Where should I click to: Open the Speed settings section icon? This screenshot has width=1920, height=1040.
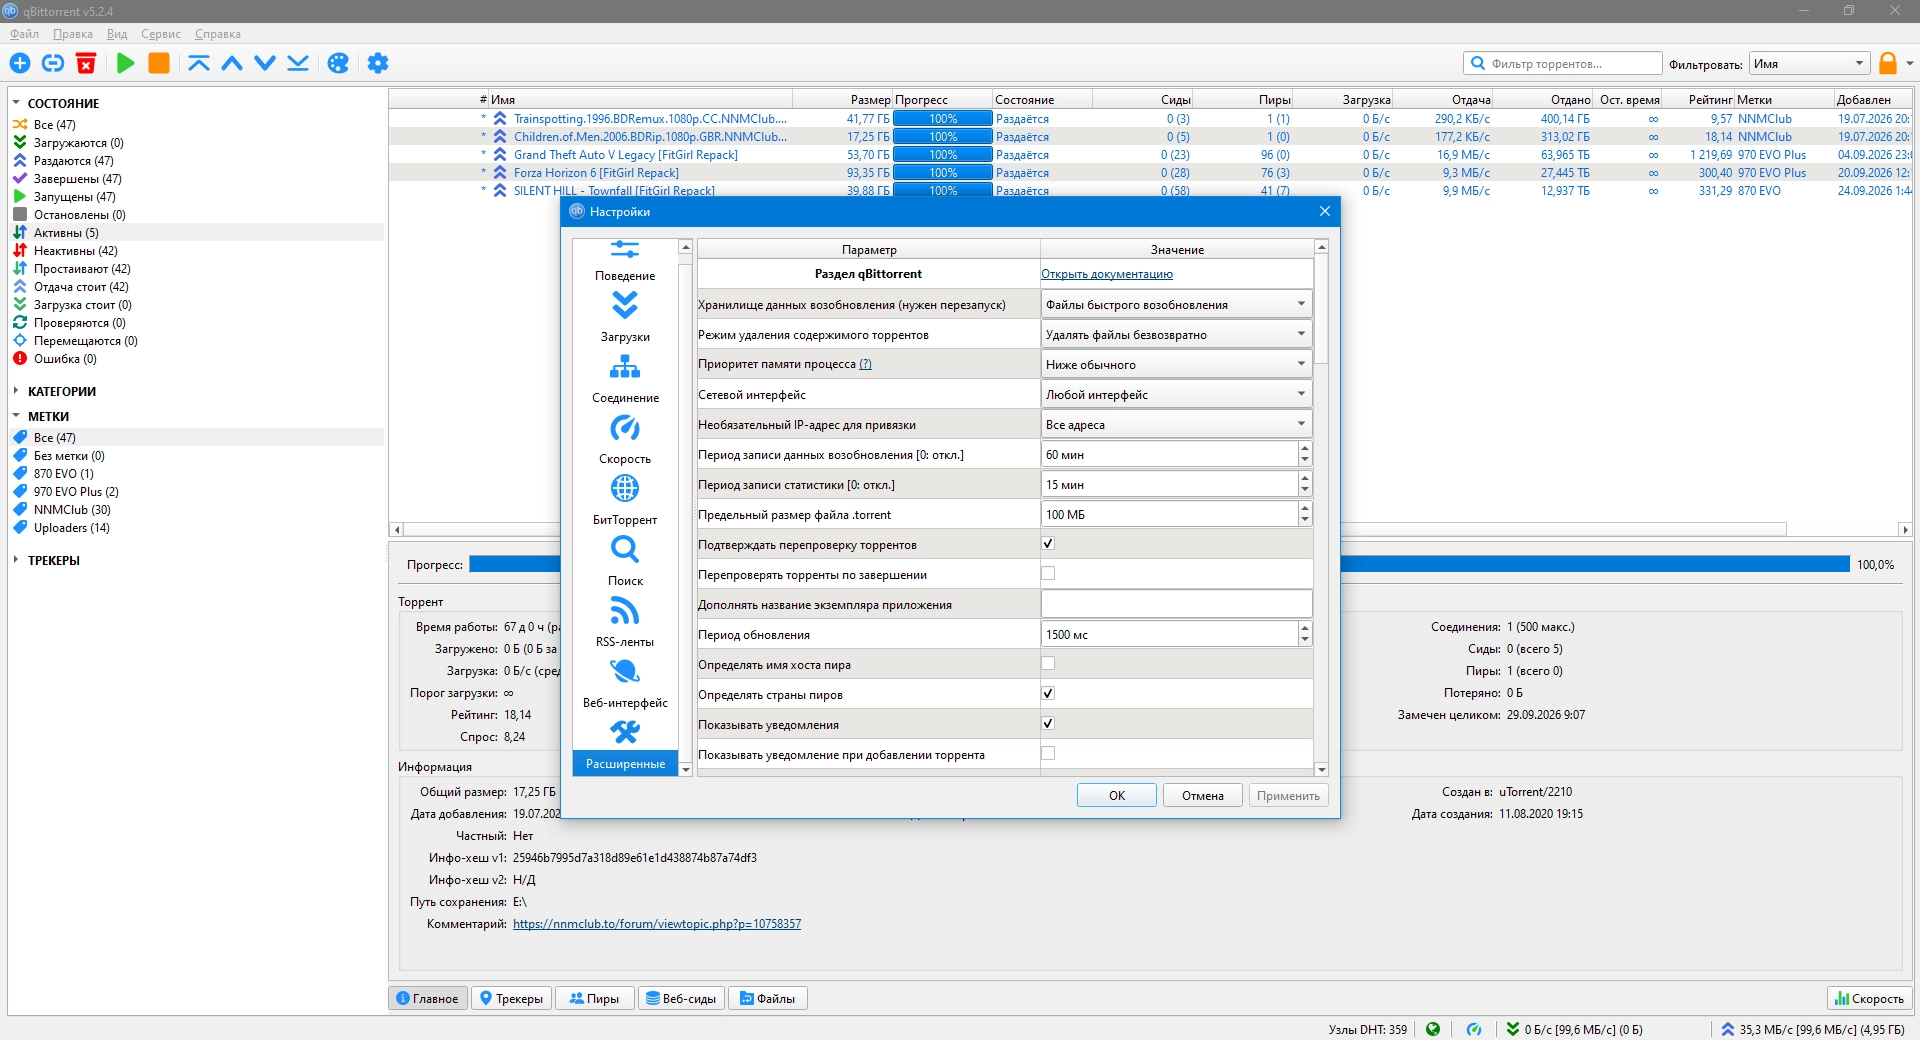(625, 429)
